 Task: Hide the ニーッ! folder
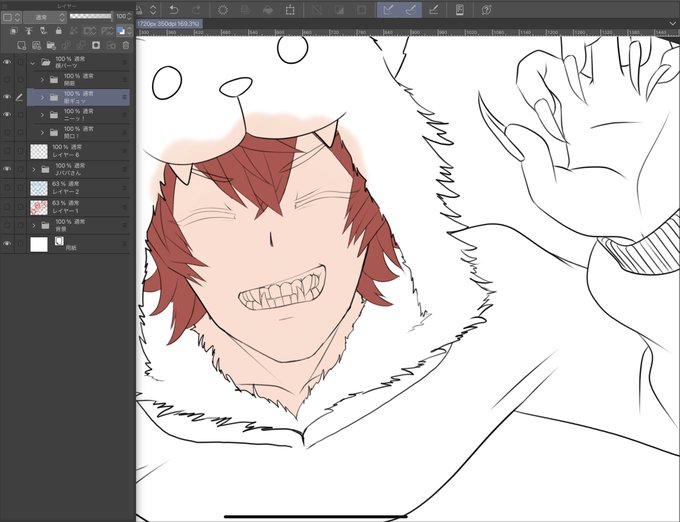[7, 114]
